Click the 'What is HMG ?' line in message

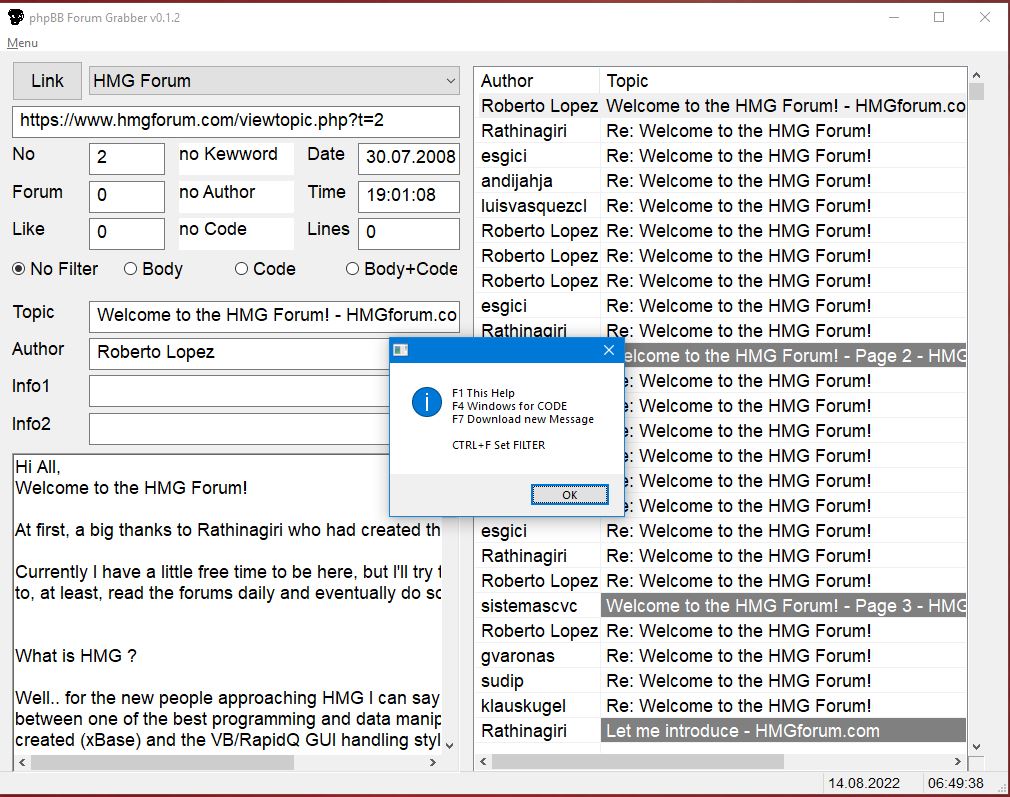[76, 656]
